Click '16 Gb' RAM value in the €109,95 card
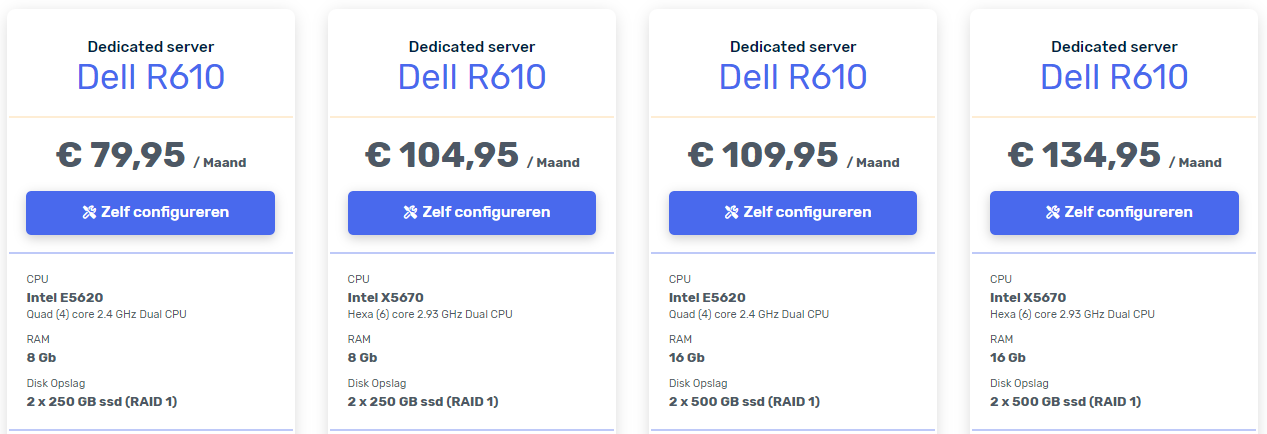Screen dimensions: 1267x434 687,357
